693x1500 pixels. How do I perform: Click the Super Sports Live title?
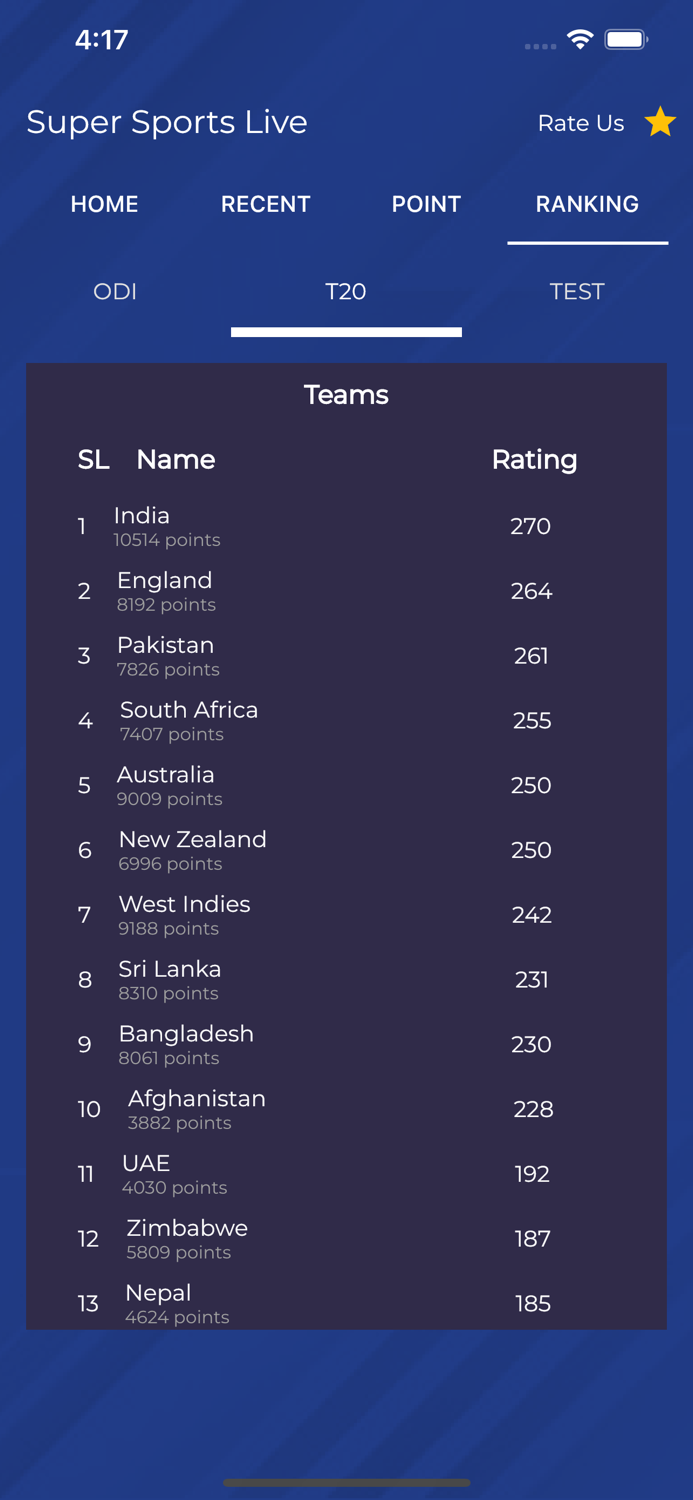click(167, 122)
